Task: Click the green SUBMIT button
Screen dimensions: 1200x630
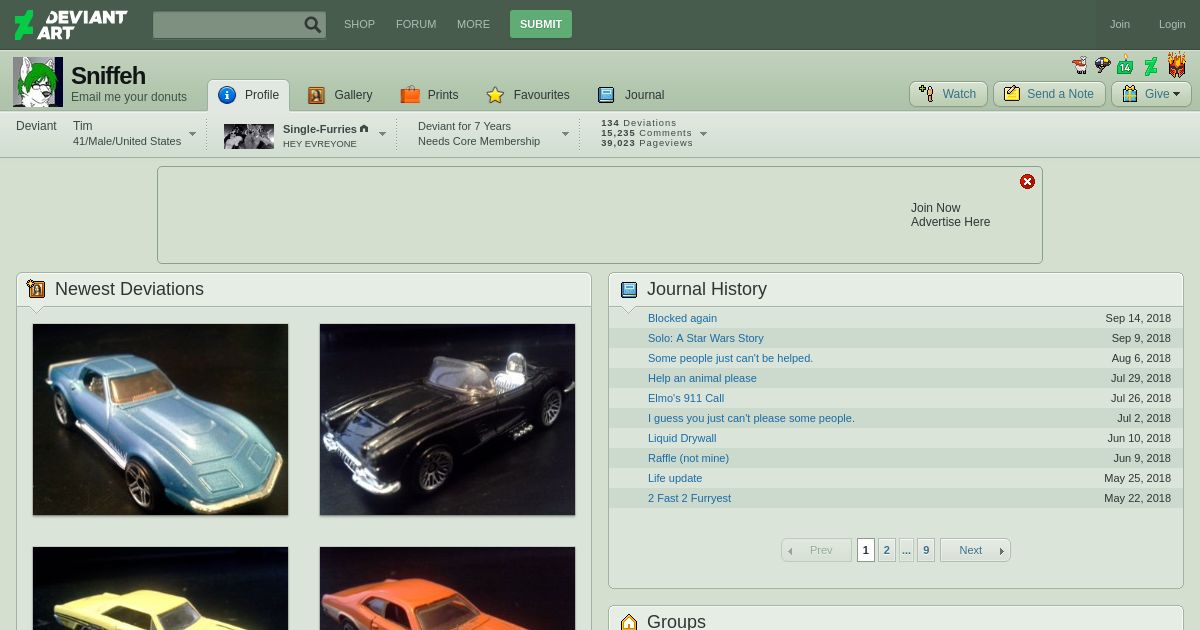Action: (x=541, y=24)
